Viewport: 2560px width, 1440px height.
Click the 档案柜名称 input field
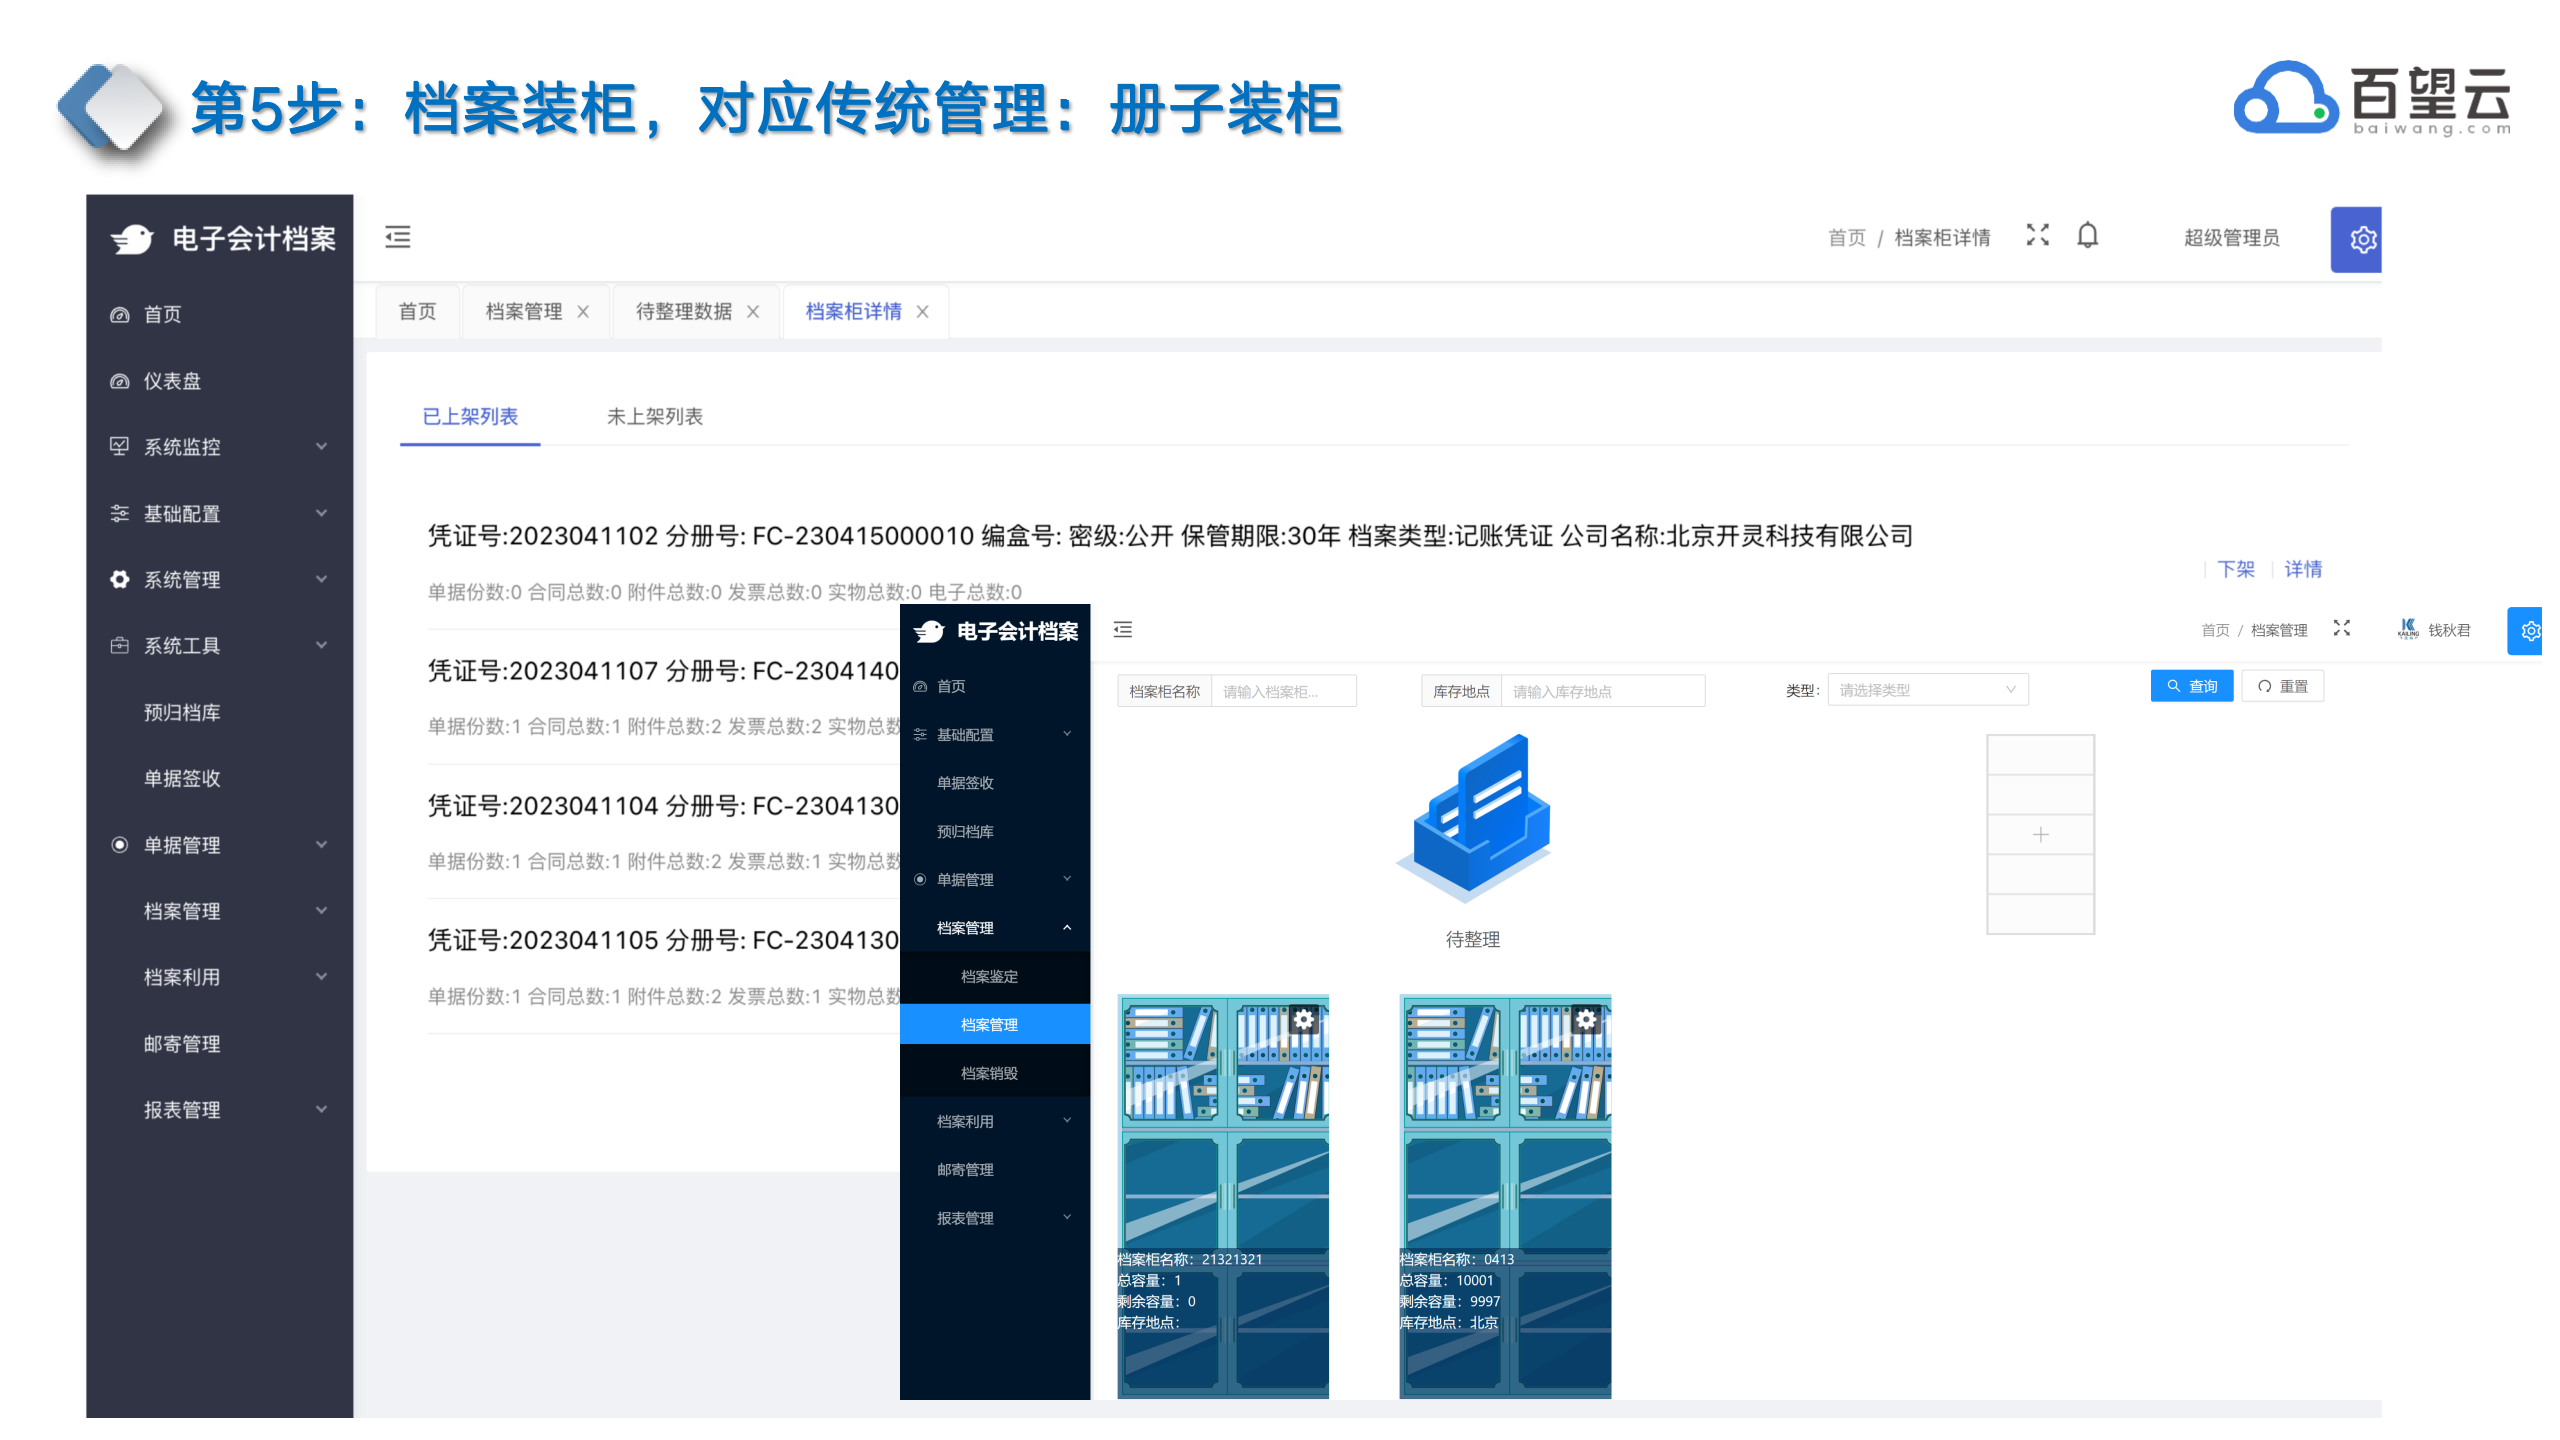[x=1282, y=691]
